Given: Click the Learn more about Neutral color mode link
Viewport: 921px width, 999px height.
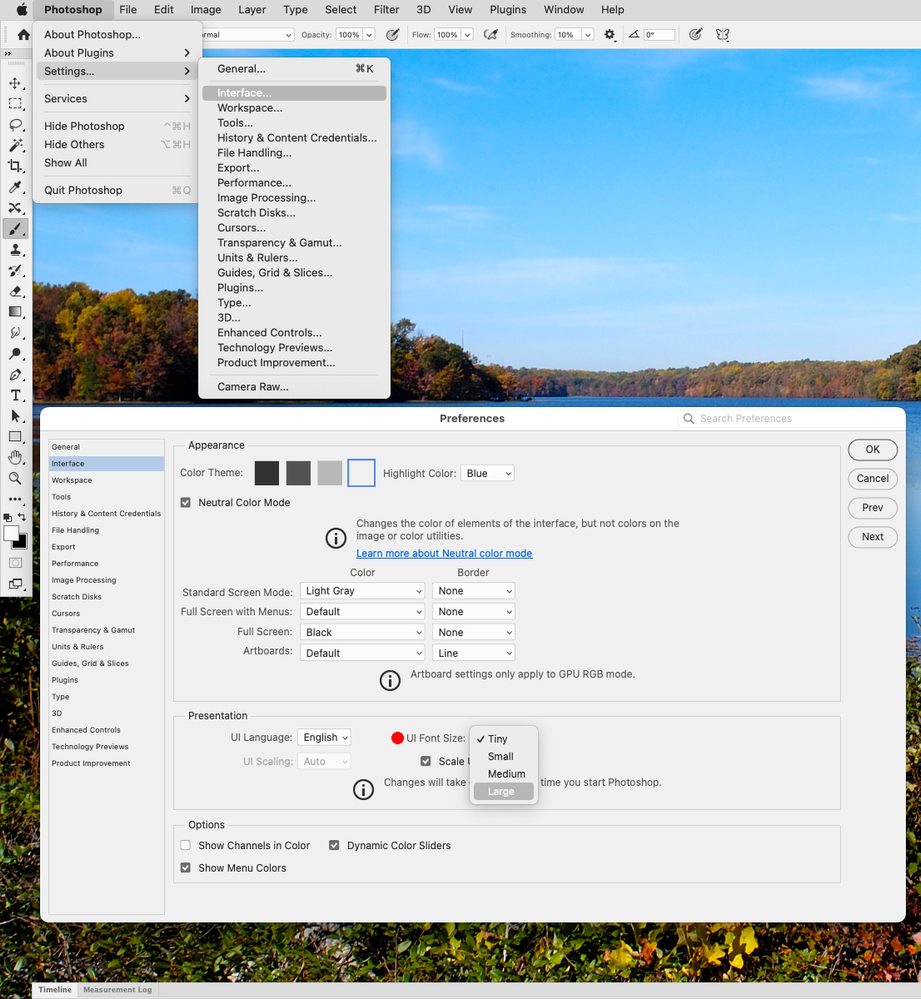Looking at the screenshot, I should [x=443, y=553].
